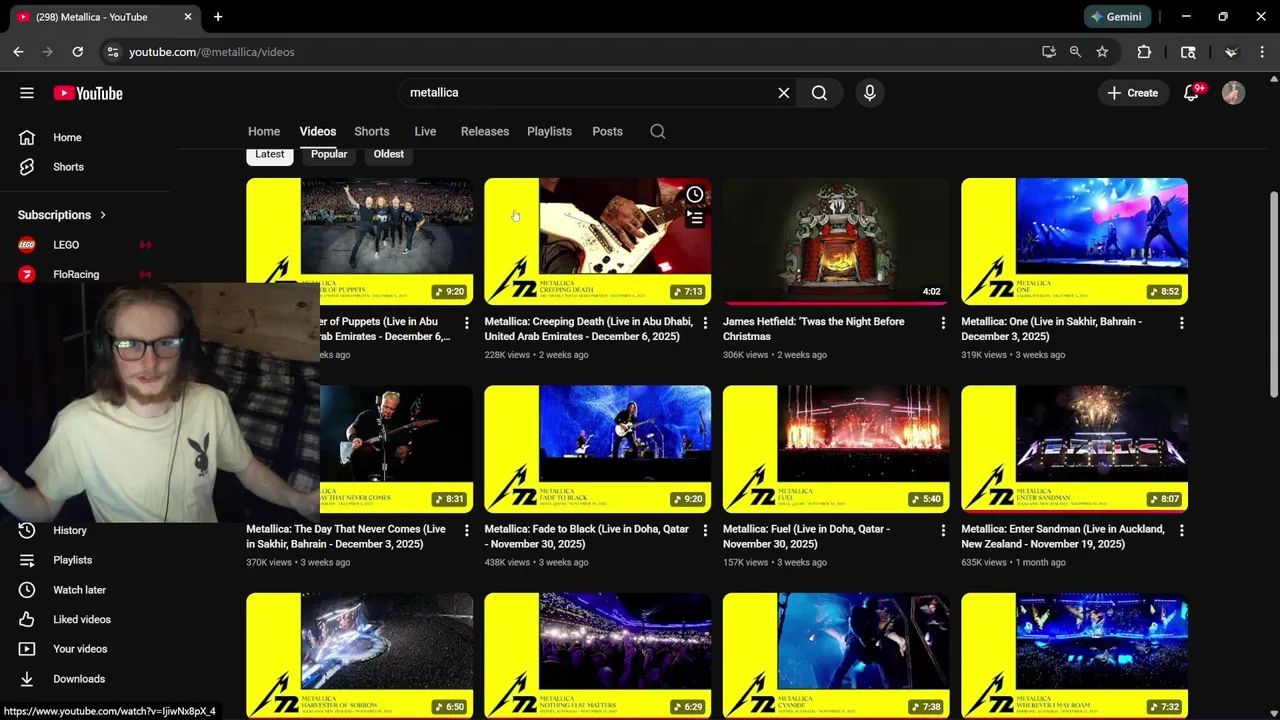Switch to the channel Home tab
1280x720 pixels.
coord(264,132)
